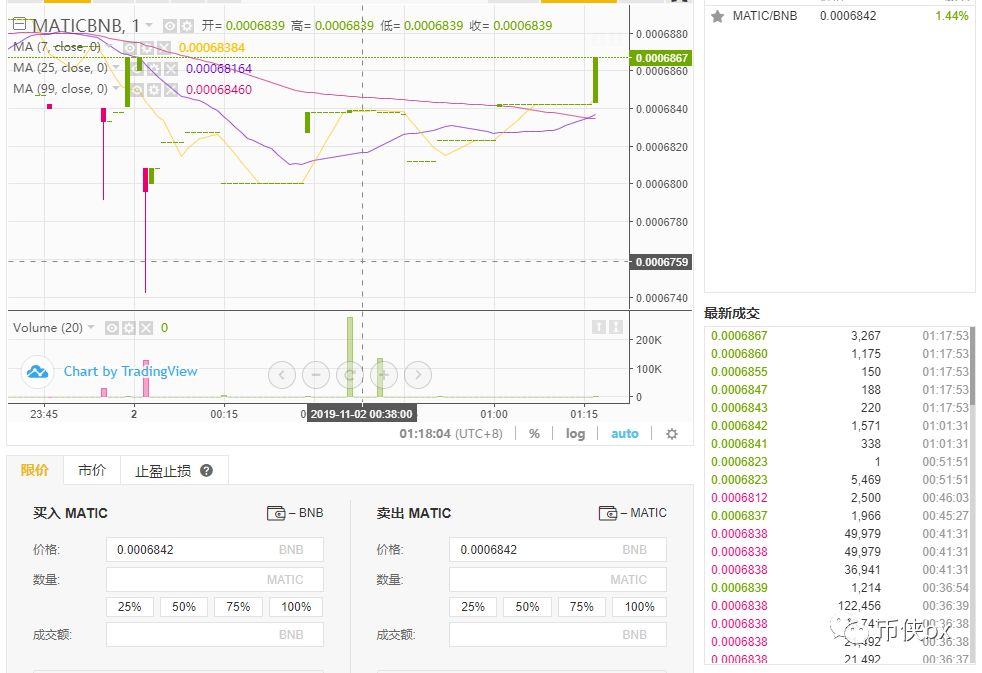982x673 pixels.
Task: Click the 2019-11-02 00:38:00 time label
Action: point(361,414)
